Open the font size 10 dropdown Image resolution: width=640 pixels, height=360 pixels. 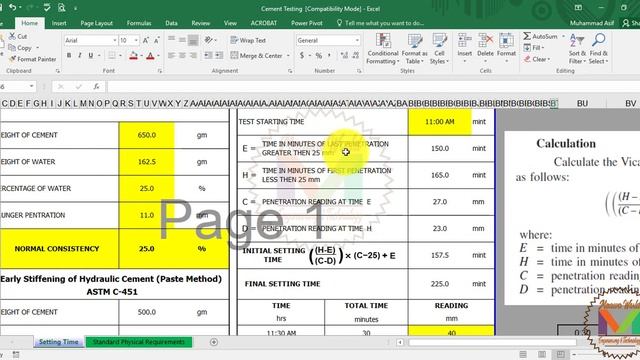point(136,40)
